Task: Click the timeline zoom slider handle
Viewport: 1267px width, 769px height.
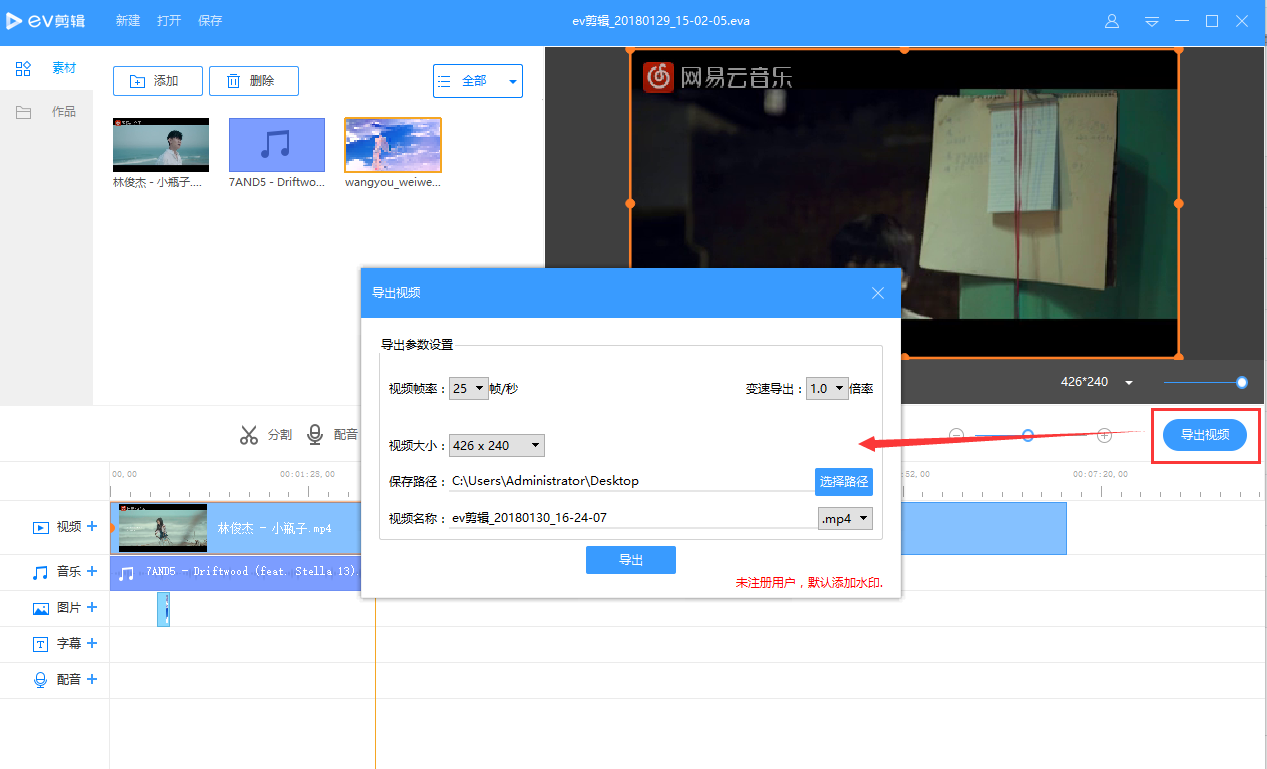Action: [x=1027, y=435]
